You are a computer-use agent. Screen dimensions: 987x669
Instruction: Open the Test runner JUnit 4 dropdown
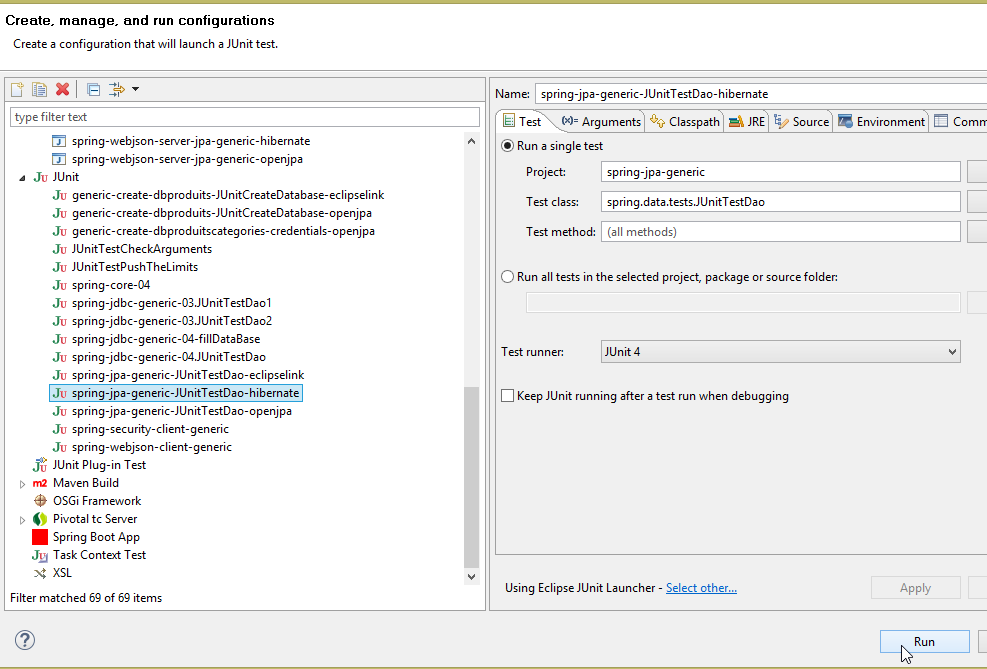(x=780, y=352)
